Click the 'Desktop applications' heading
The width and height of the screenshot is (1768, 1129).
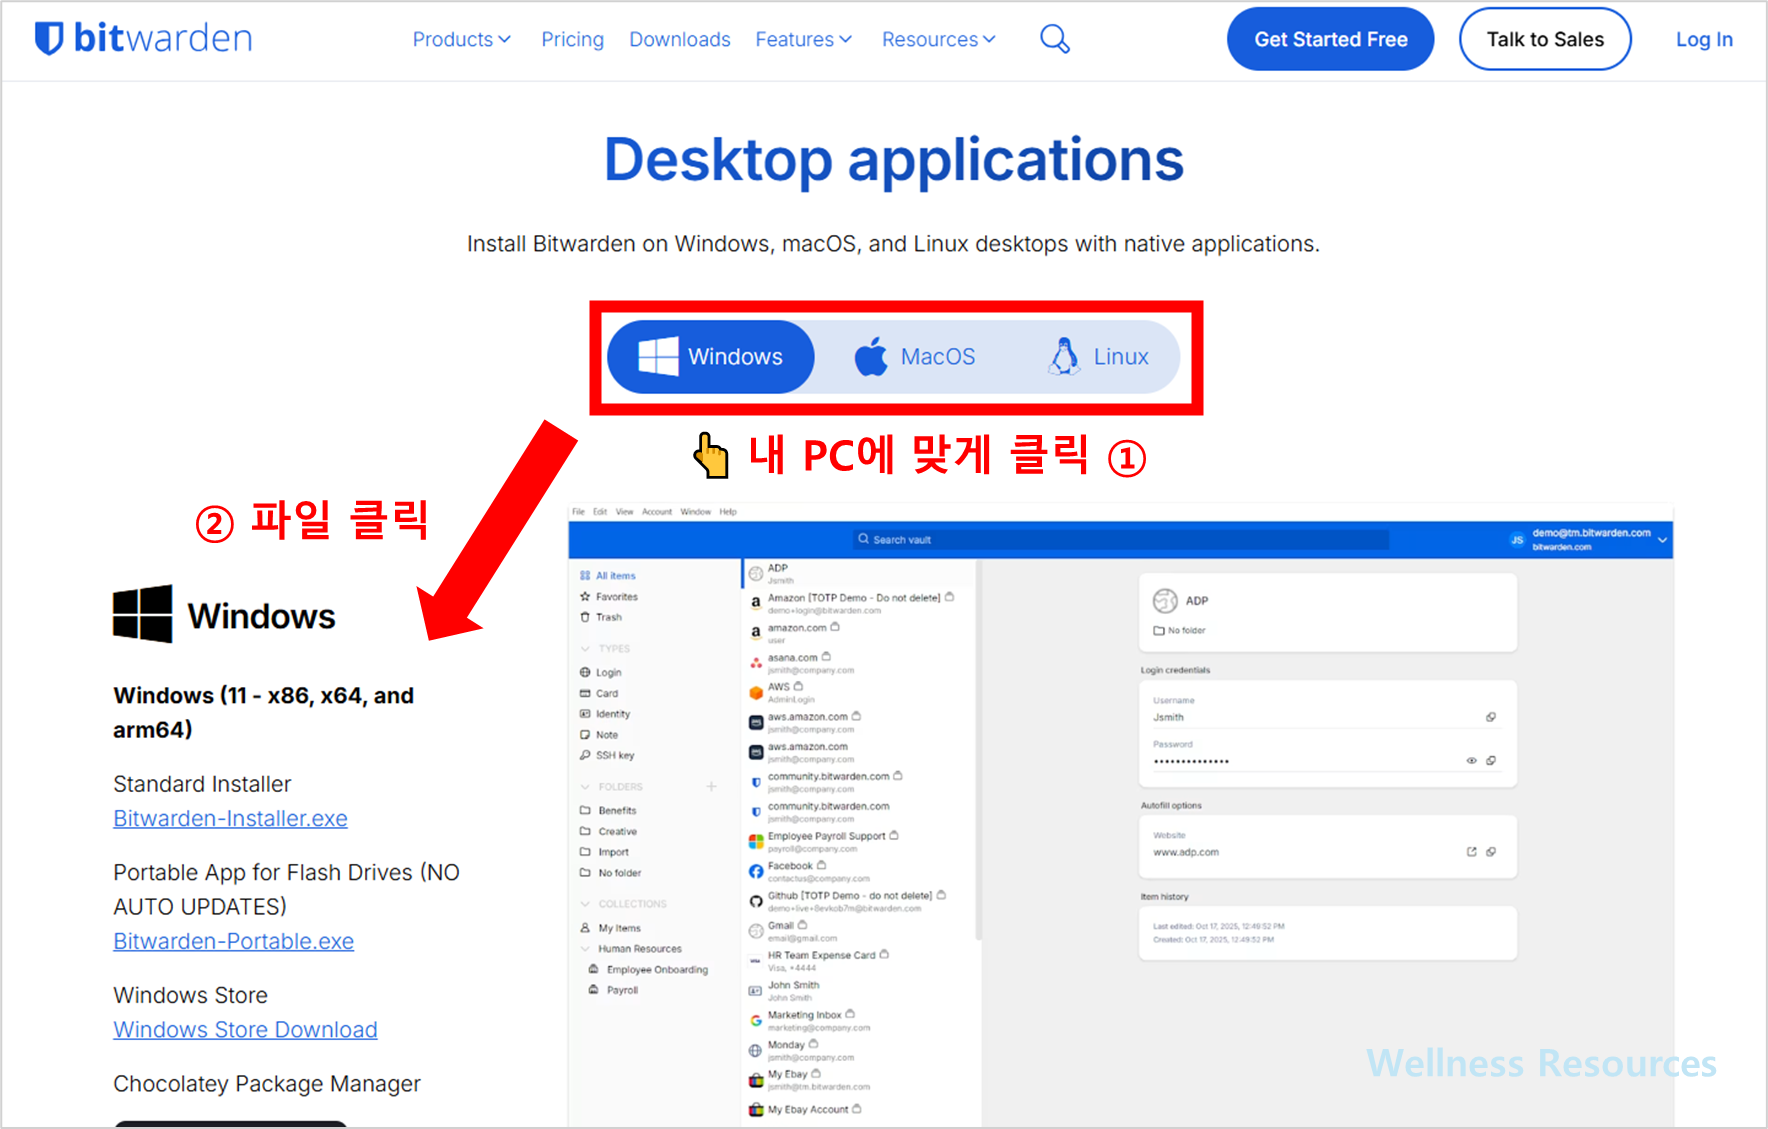click(894, 159)
